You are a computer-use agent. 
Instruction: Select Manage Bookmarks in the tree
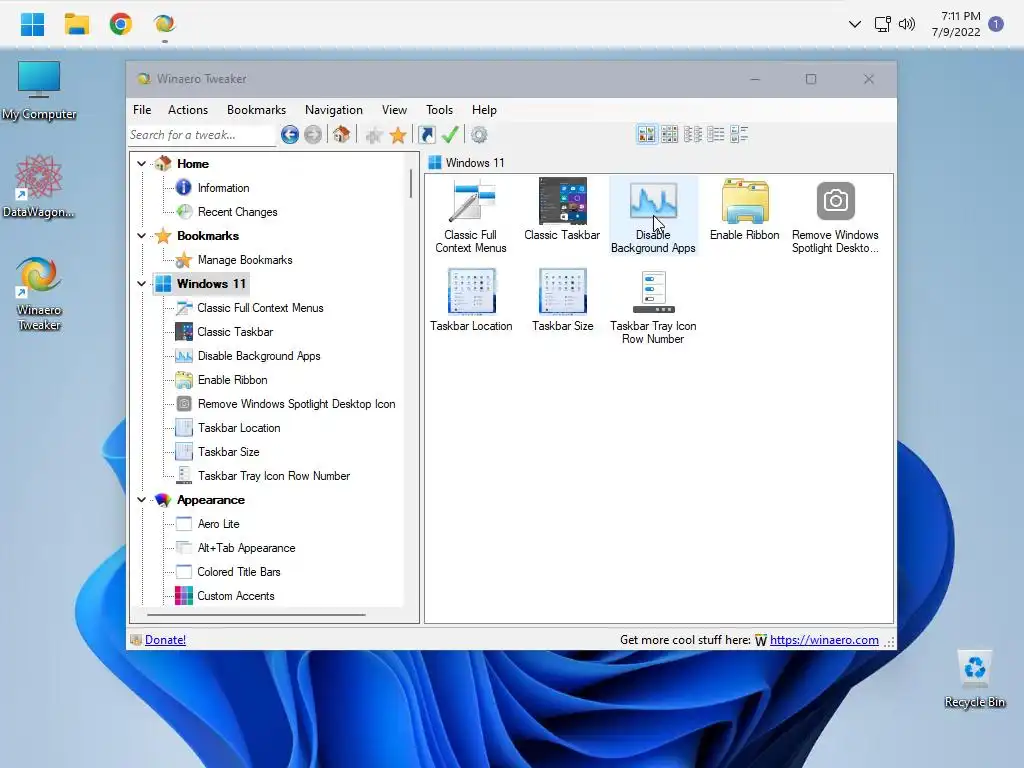click(x=245, y=260)
